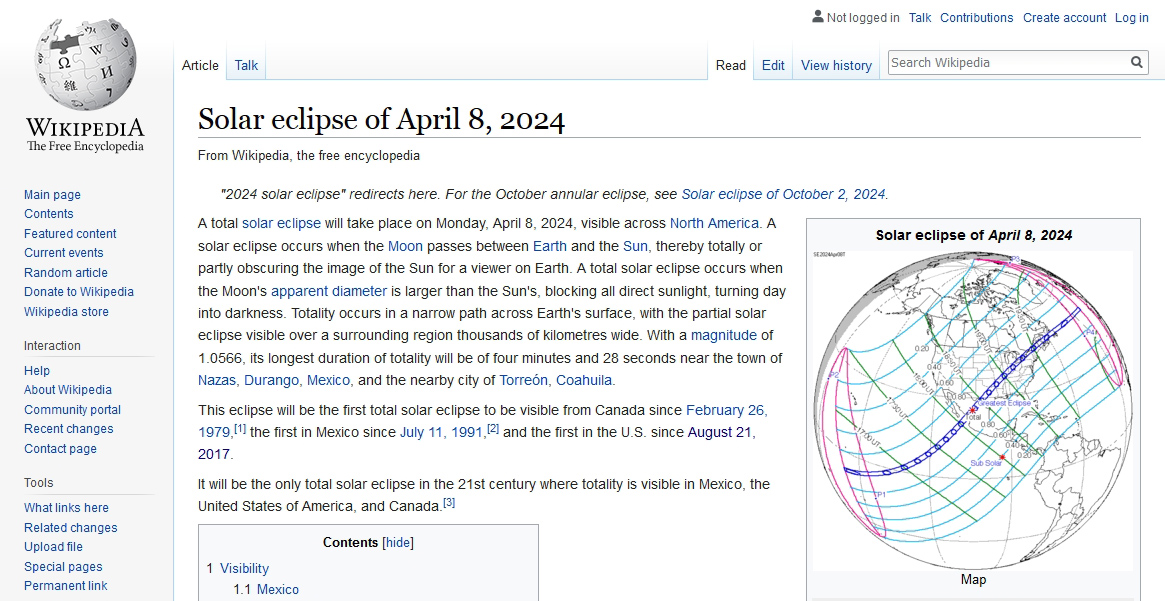Open the February 26, 1979 eclipse link
The image size is (1165, 601).
point(726,410)
